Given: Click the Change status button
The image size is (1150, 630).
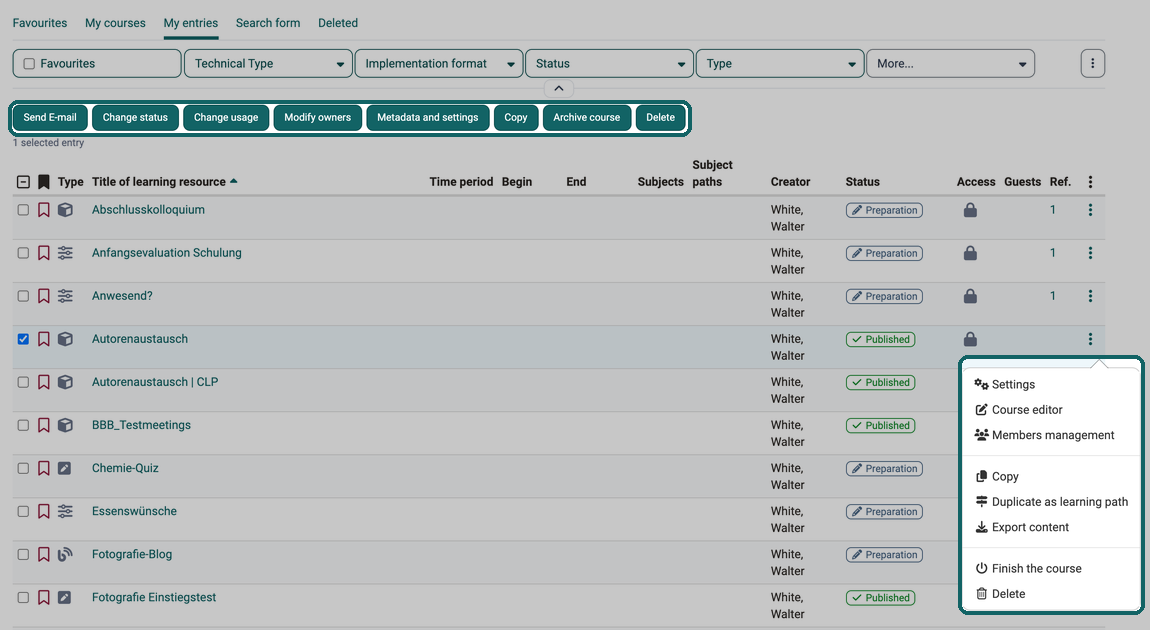Looking at the screenshot, I should coord(135,117).
